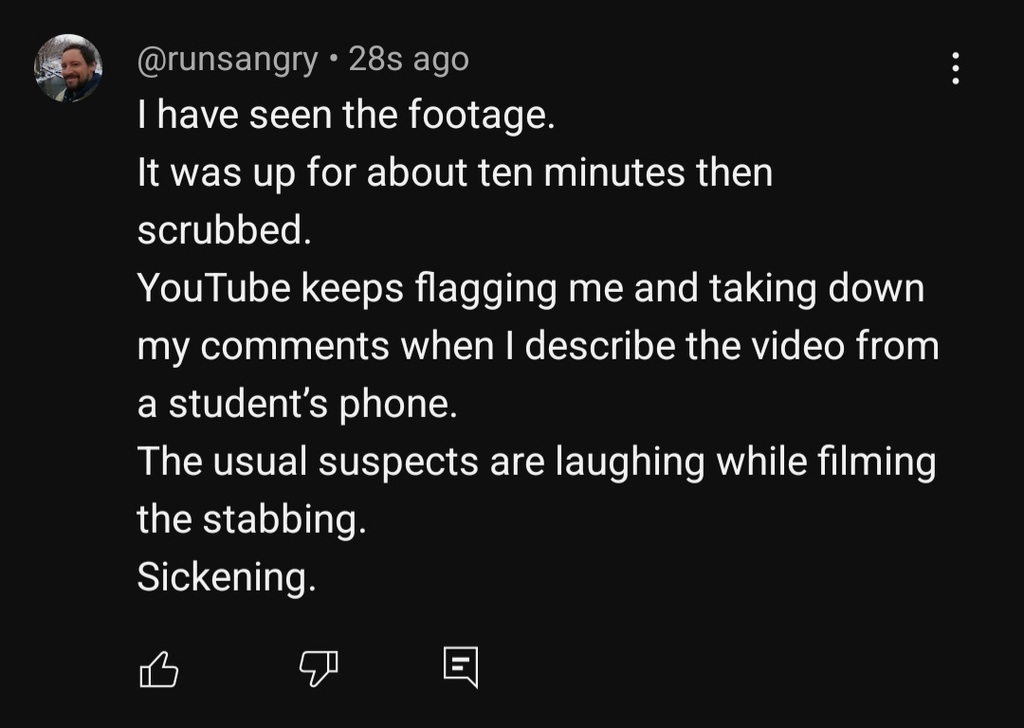Click the "28s ago" timestamp
This screenshot has height=728, width=1024.
point(408,60)
